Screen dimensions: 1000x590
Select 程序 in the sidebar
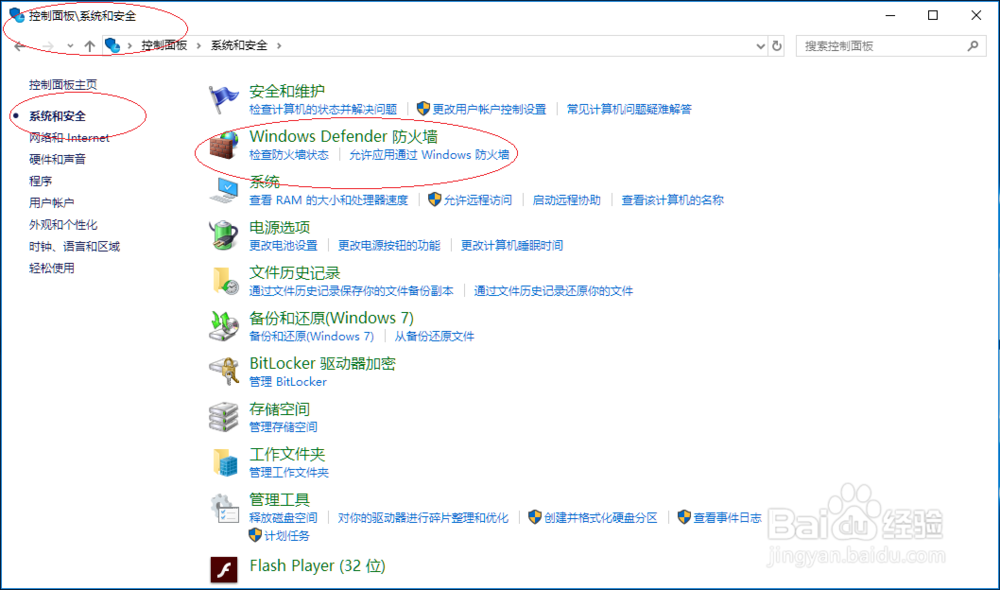[40, 181]
